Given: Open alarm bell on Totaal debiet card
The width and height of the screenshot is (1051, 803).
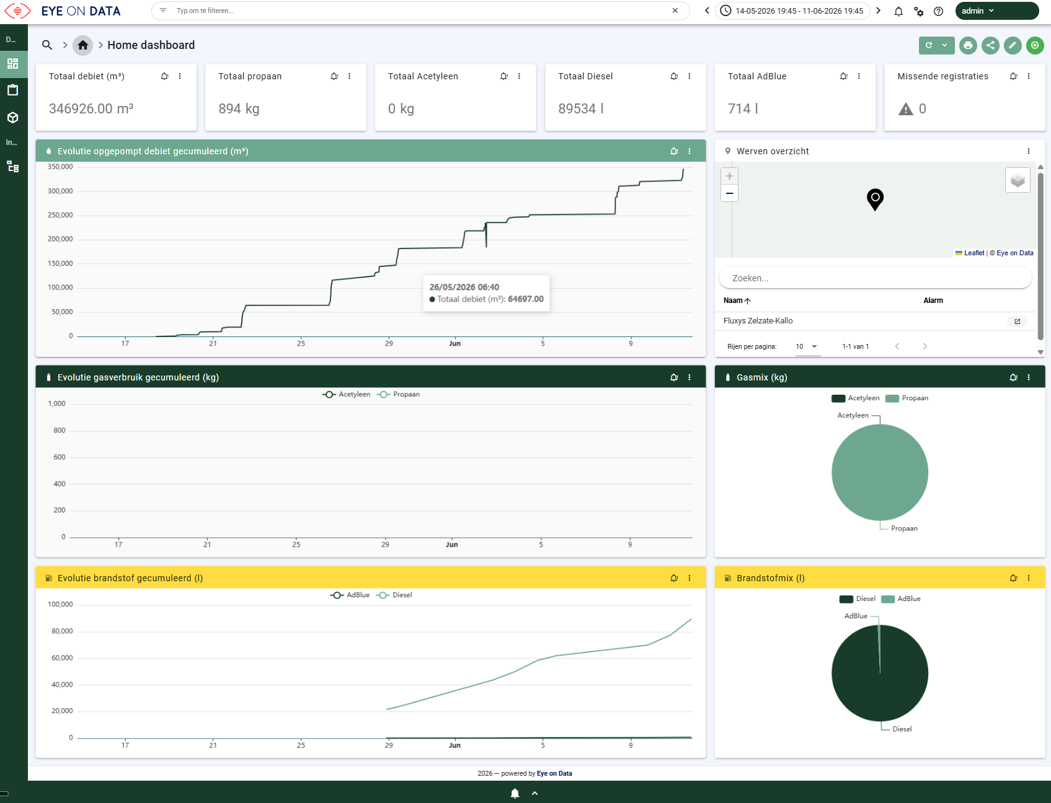Looking at the screenshot, I should [x=165, y=76].
